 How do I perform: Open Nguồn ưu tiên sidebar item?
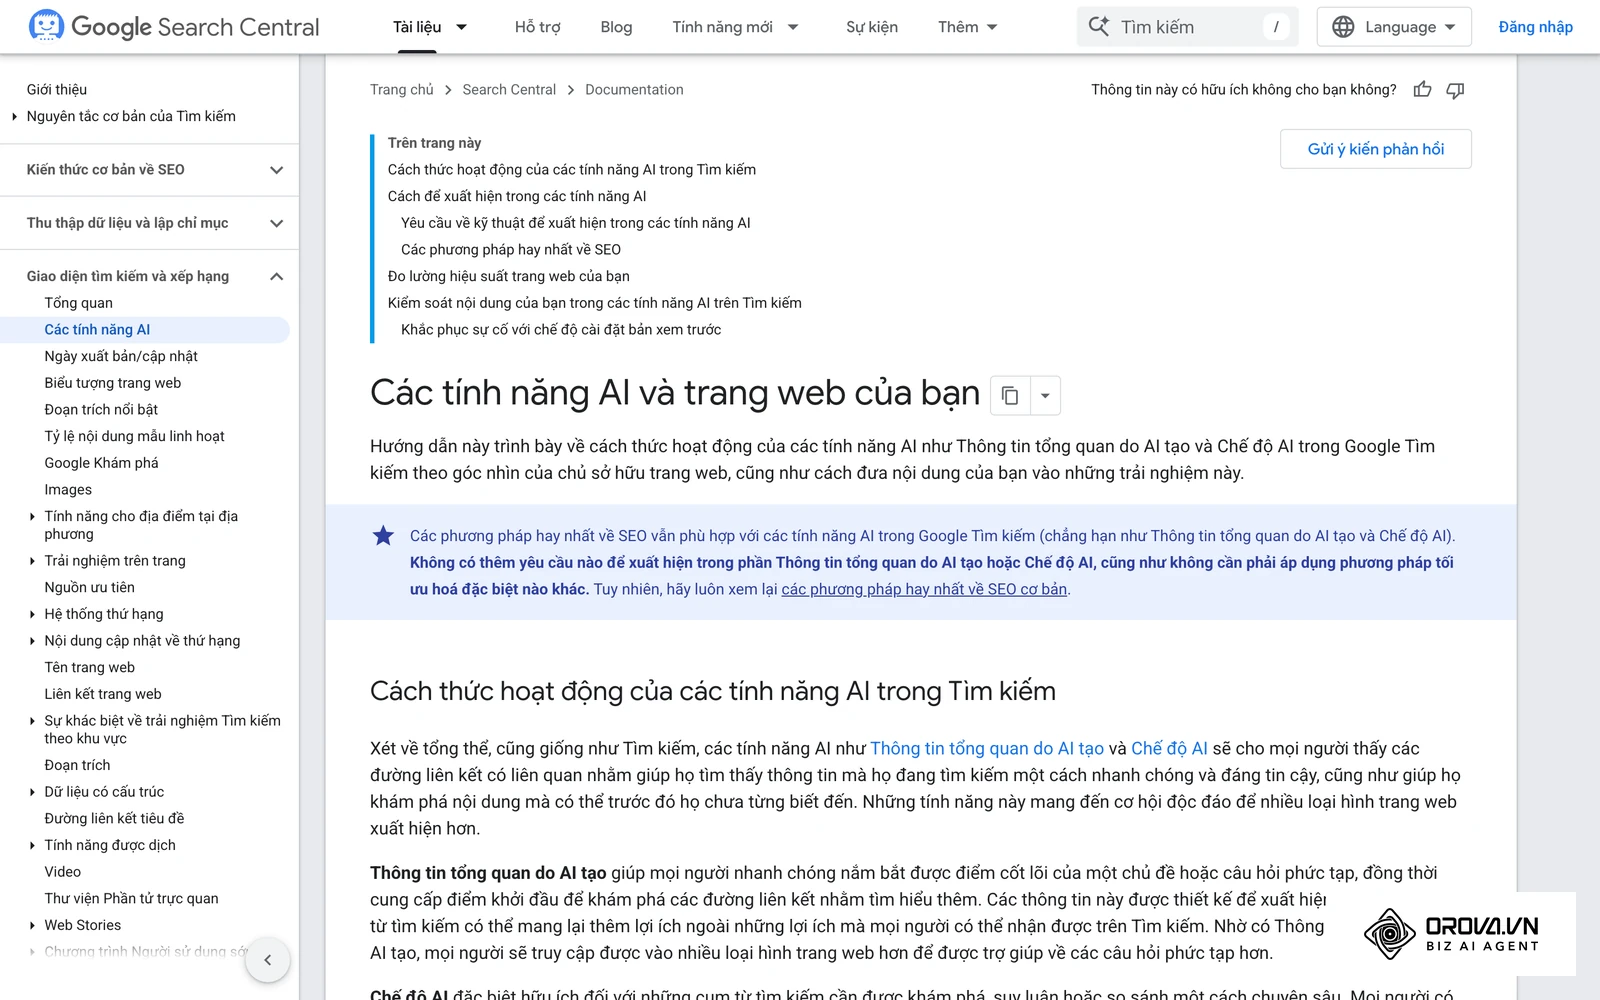tap(89, 587)
